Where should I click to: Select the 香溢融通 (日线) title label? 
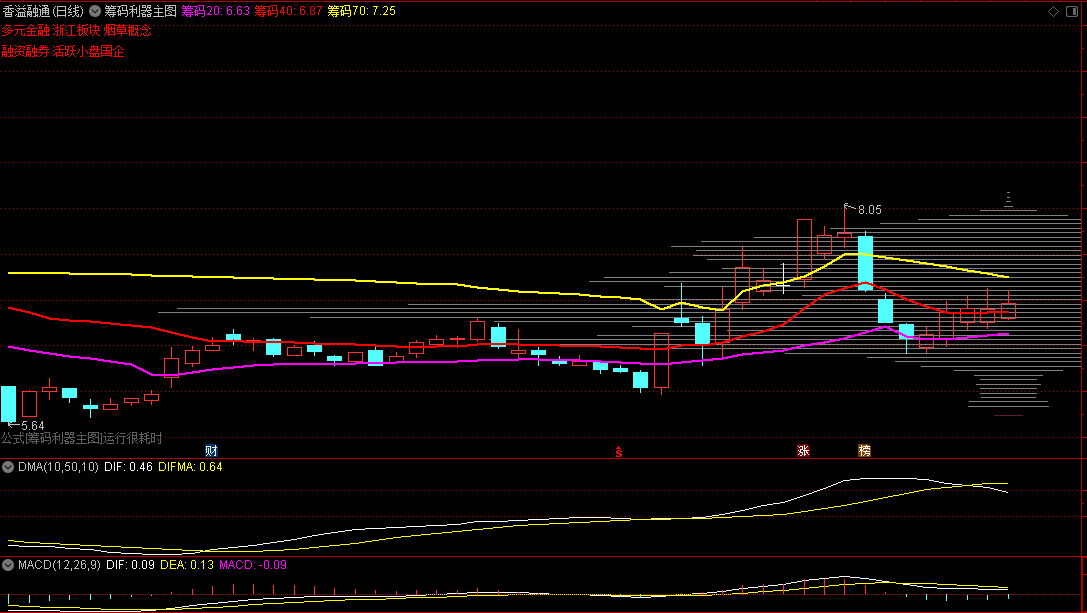click(43, 11)
